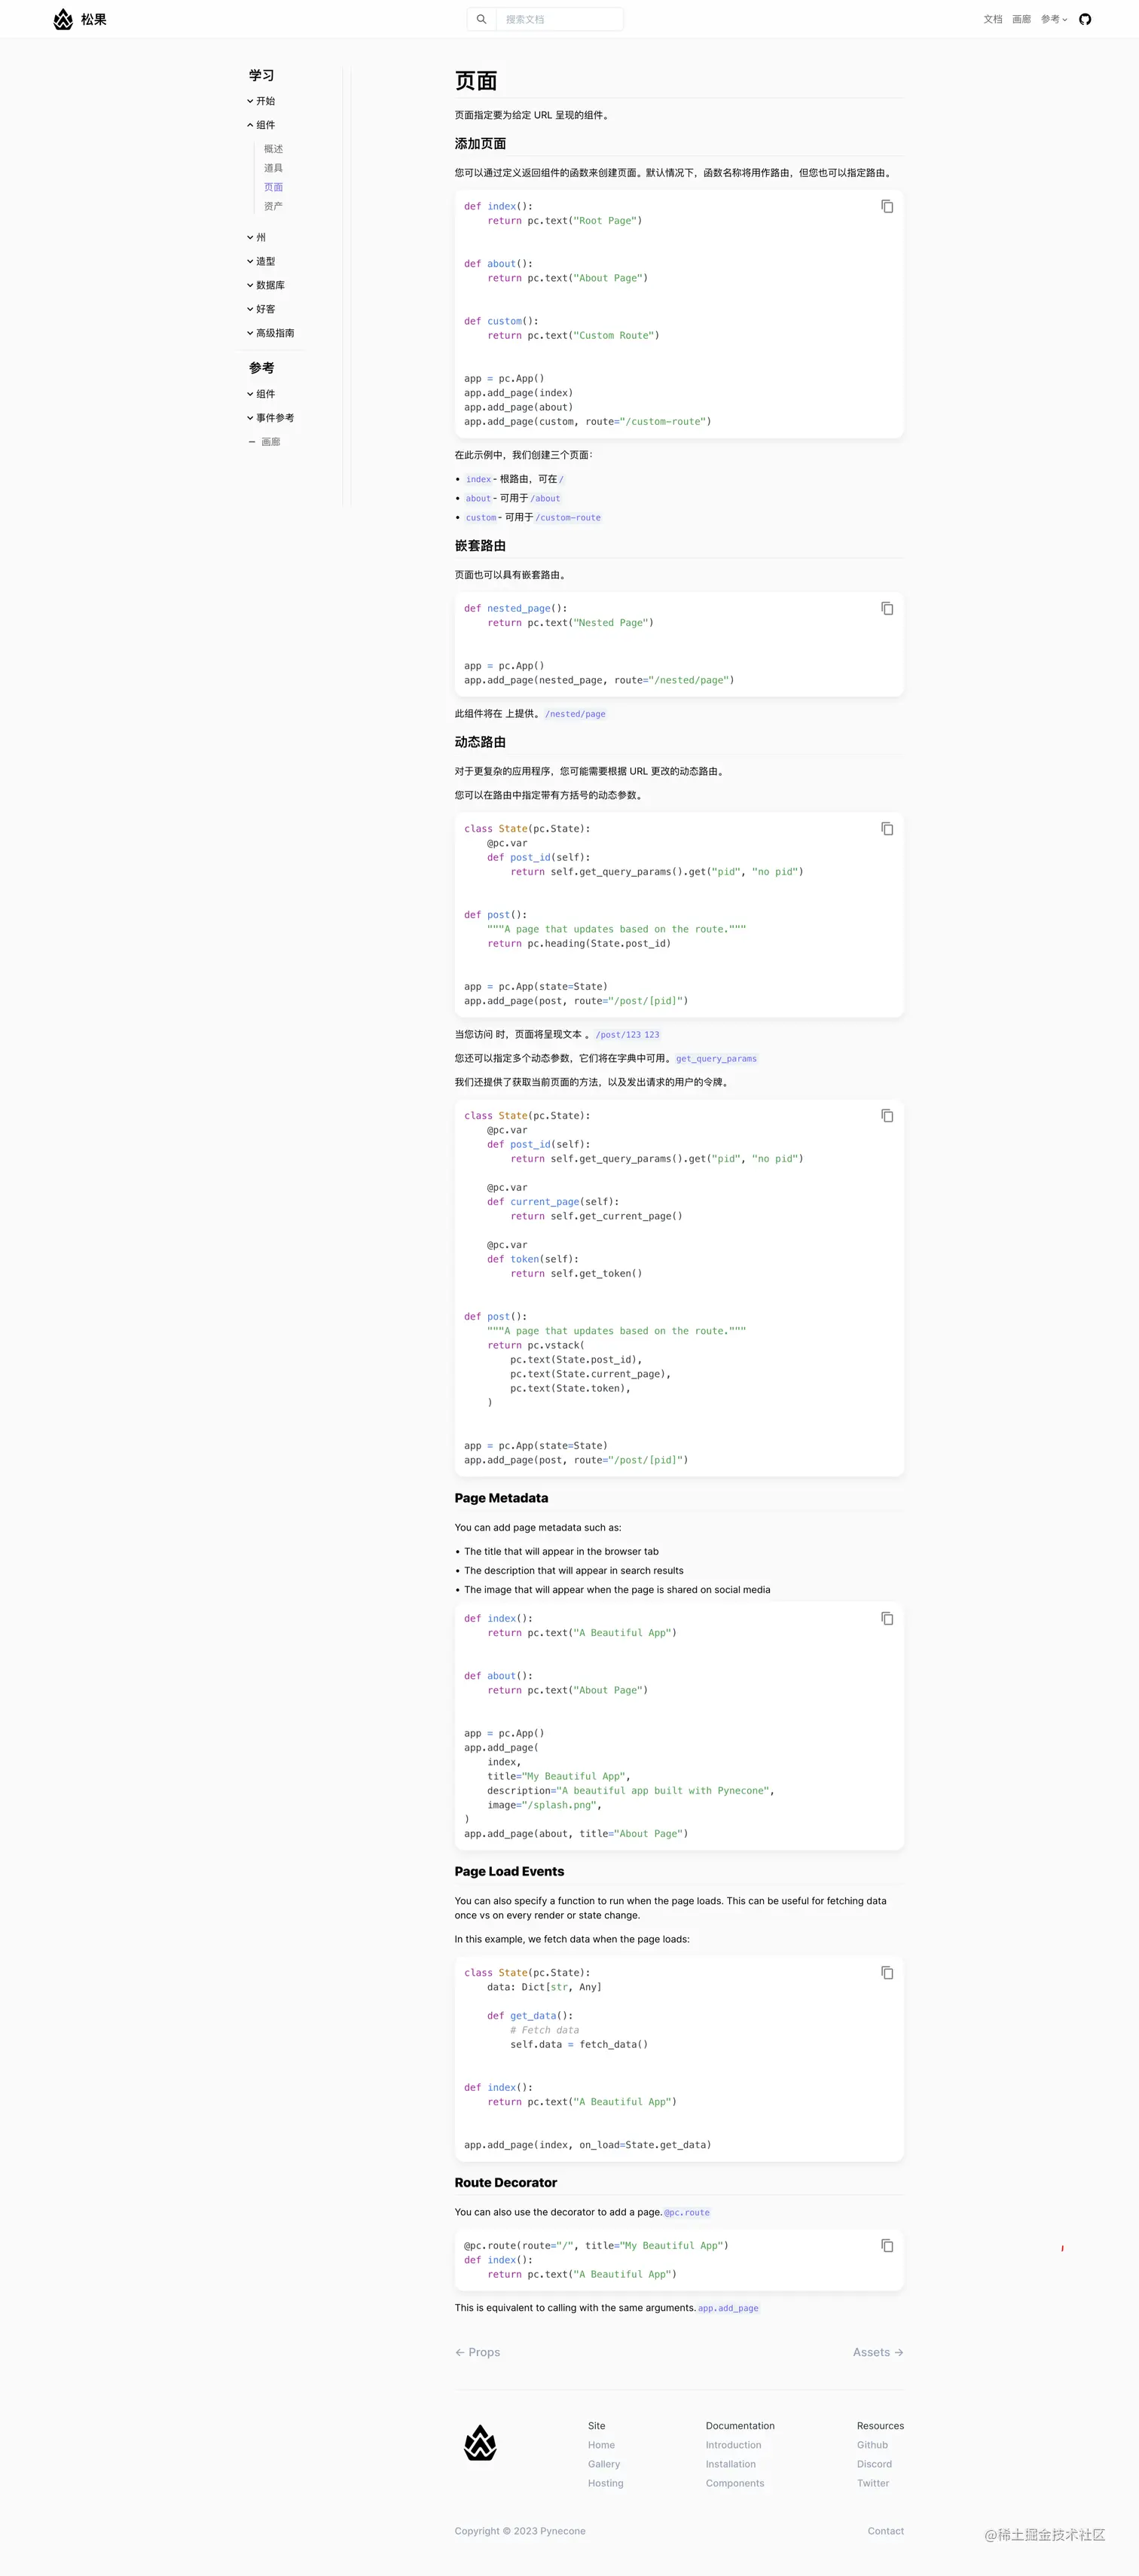1139x2576 pixels.
Task: Expand the 事件参考 sidebar section
Action: click(271, 418)
